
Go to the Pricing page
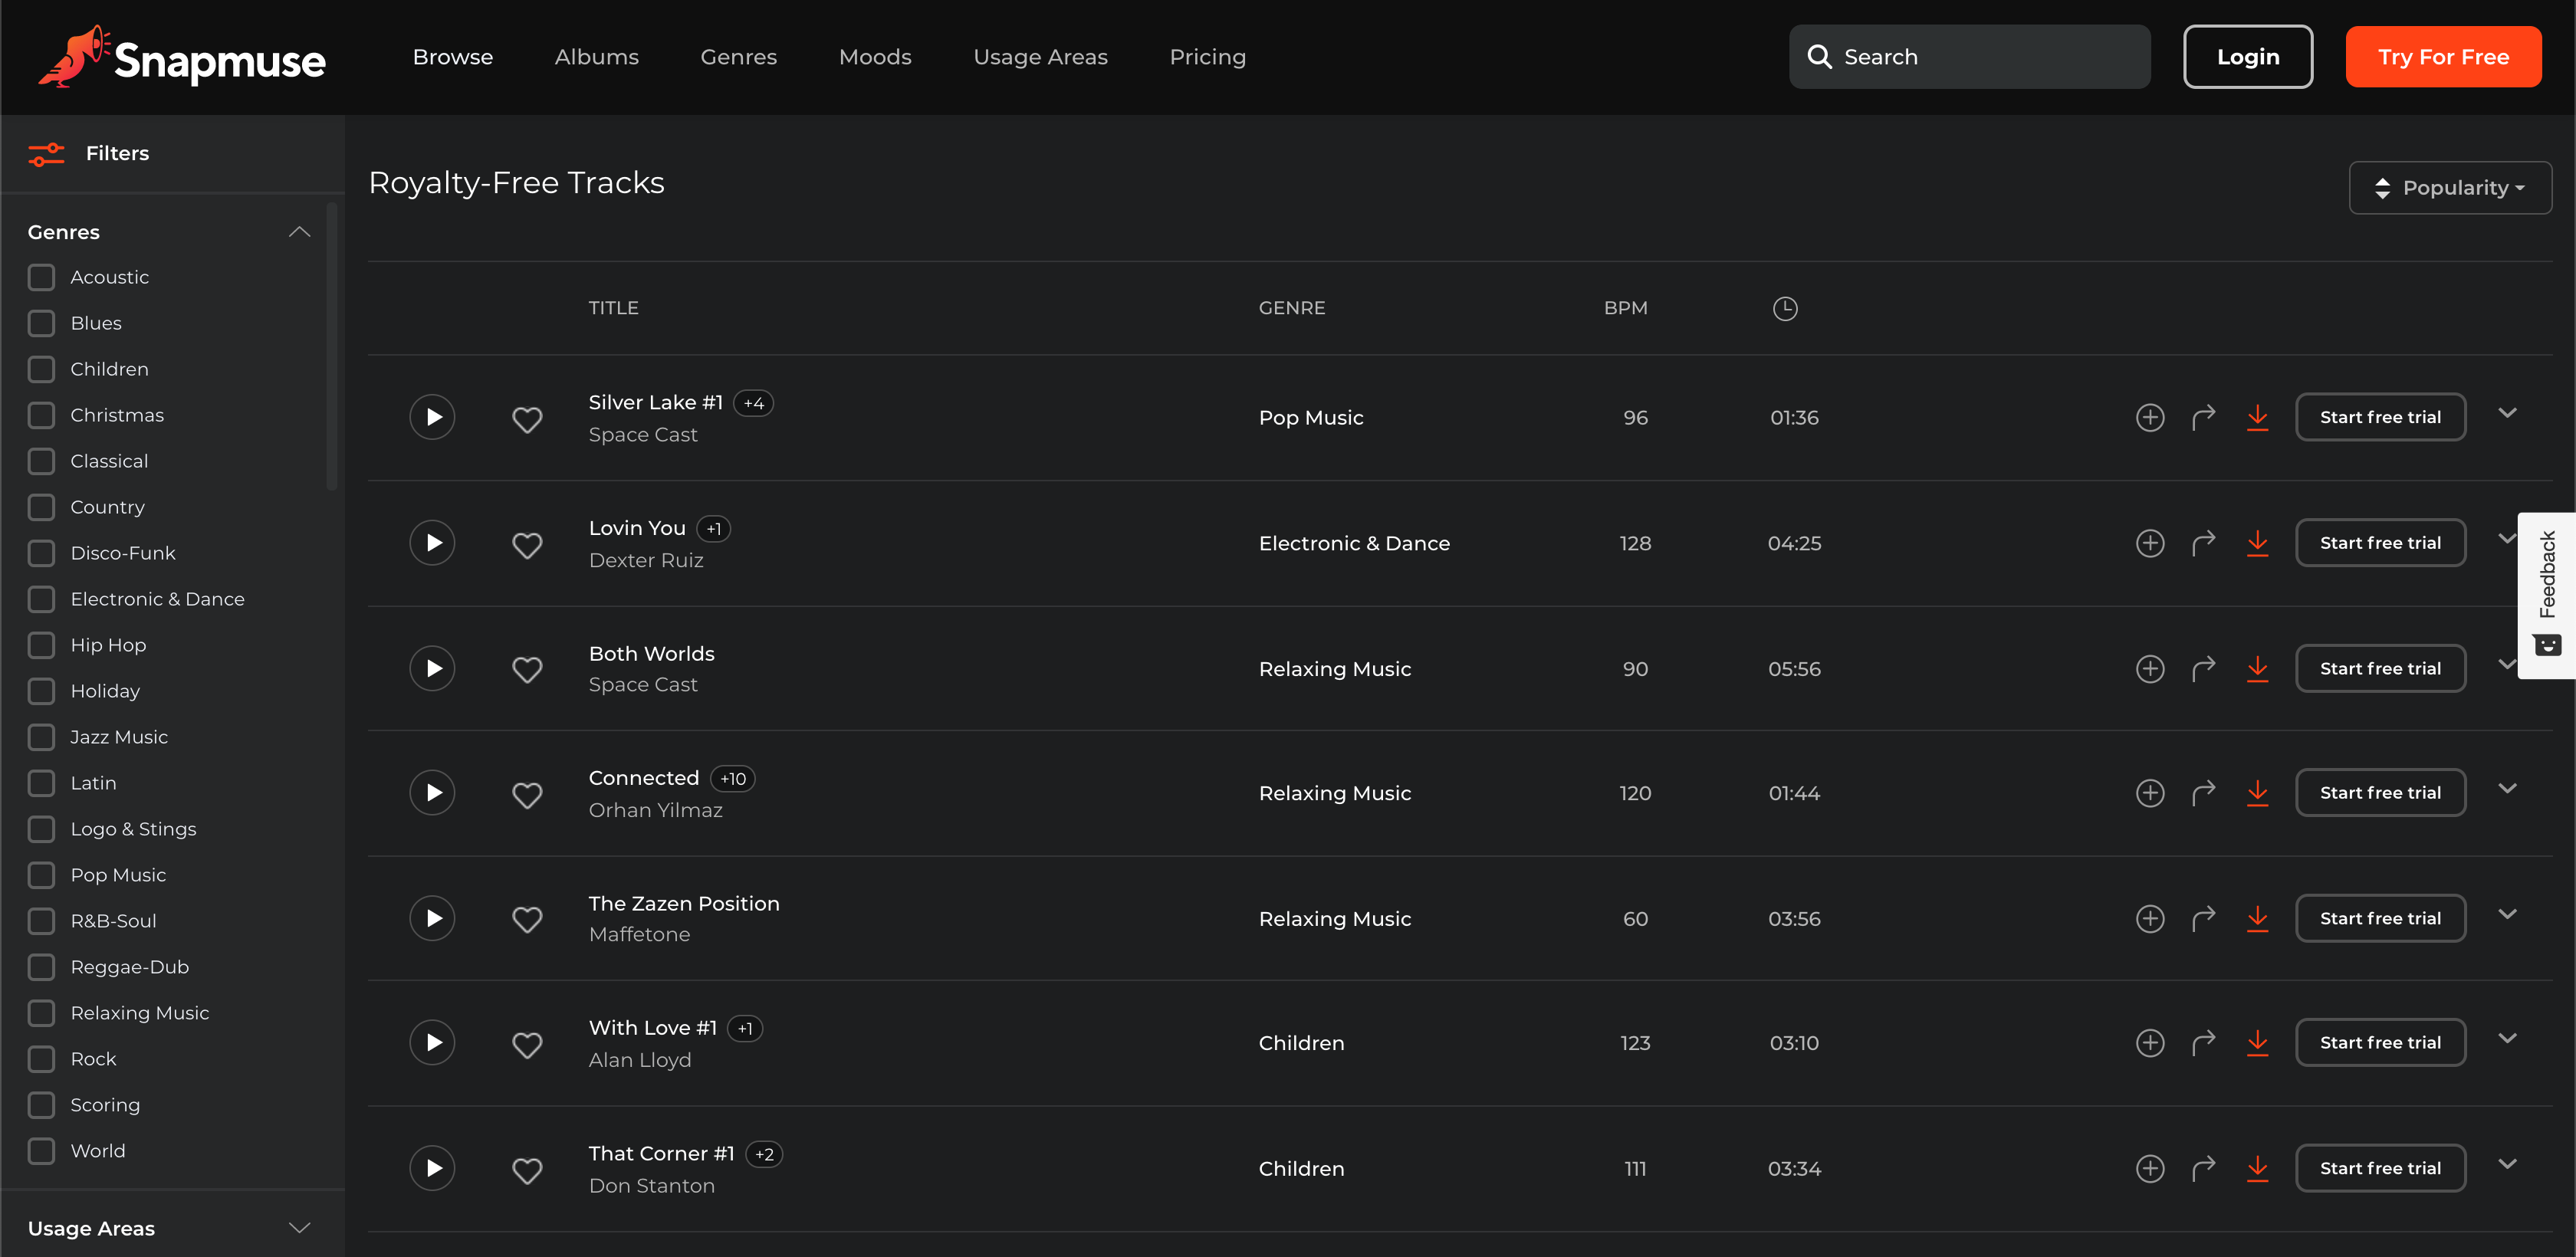pos(1207,57)
